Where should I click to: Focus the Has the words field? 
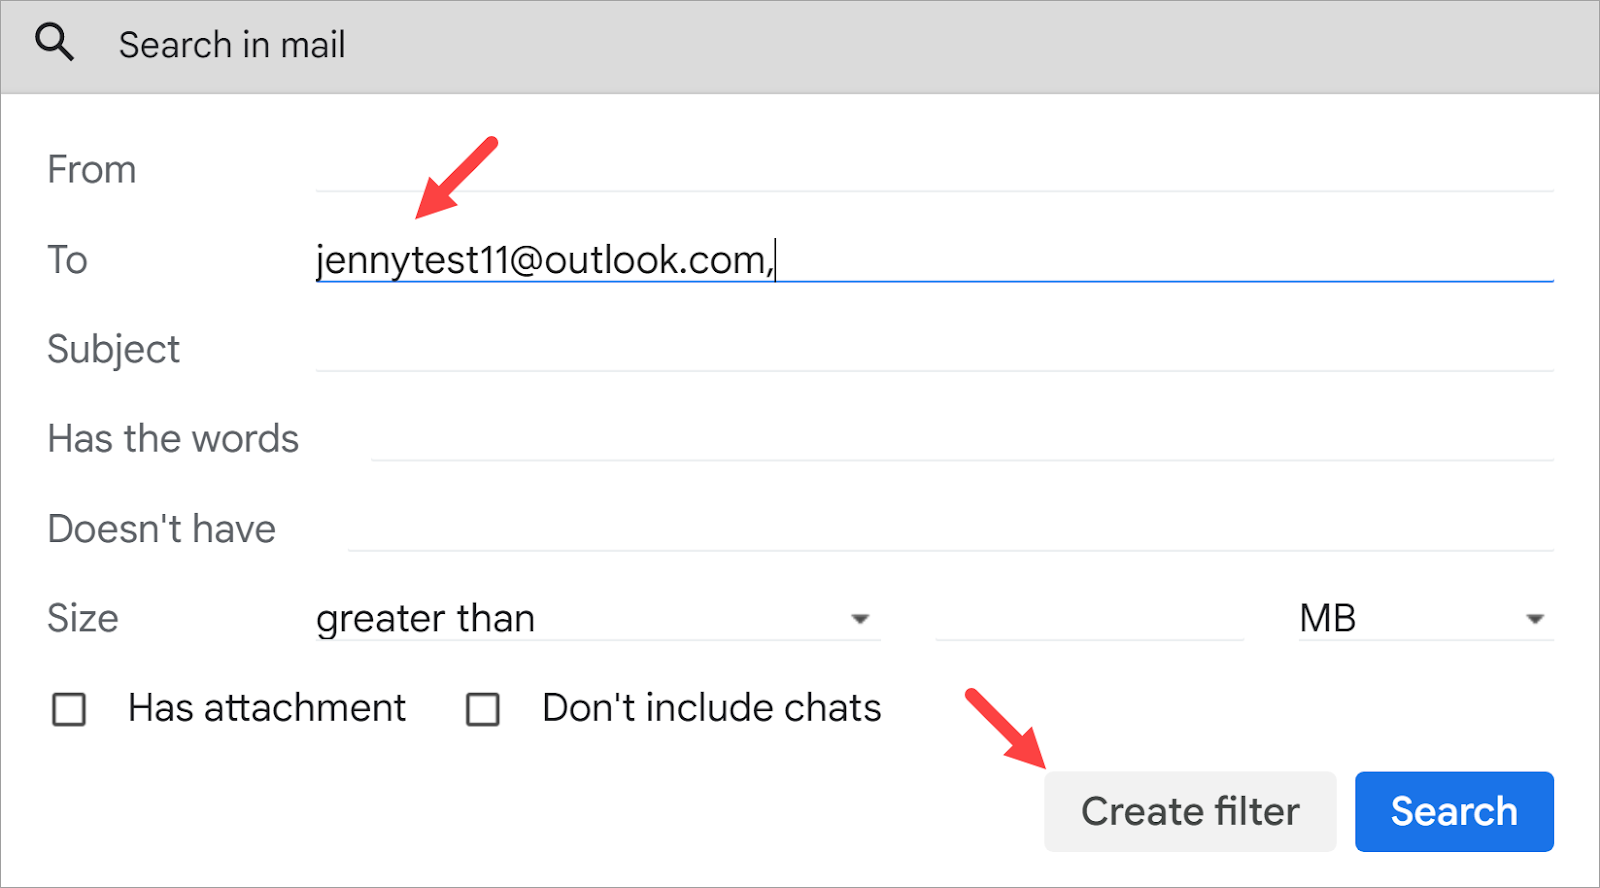tap(960, 439)
